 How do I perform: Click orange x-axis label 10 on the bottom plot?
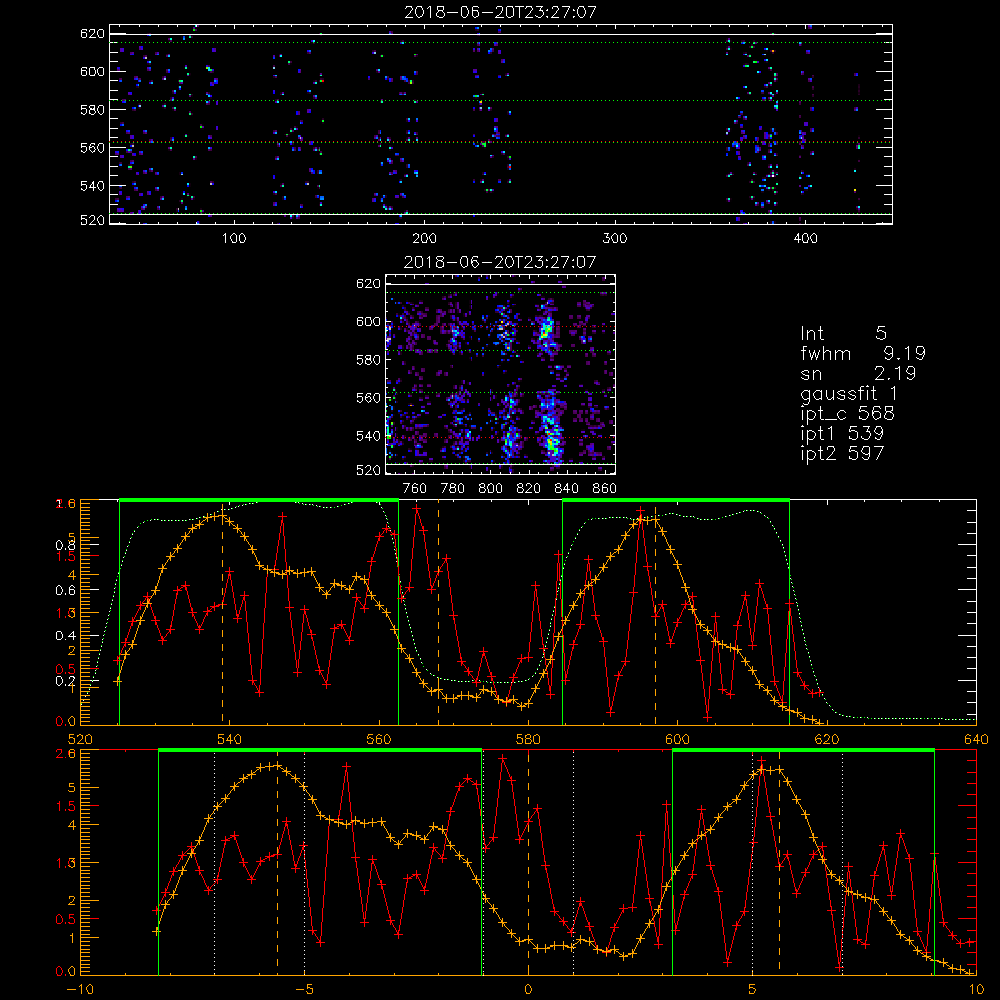[x=976, y=990]
